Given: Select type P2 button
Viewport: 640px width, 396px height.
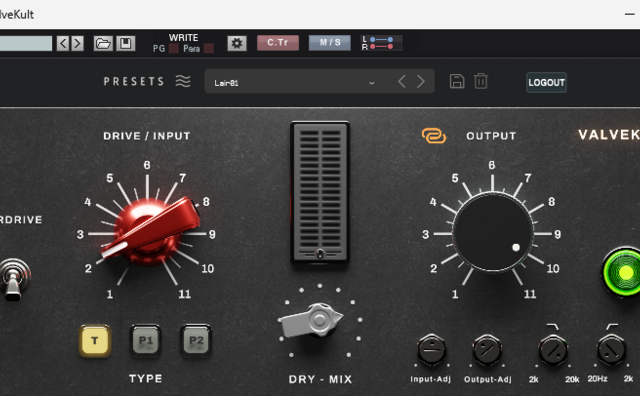Looking at the screenshot, I should tap(196, 341).
